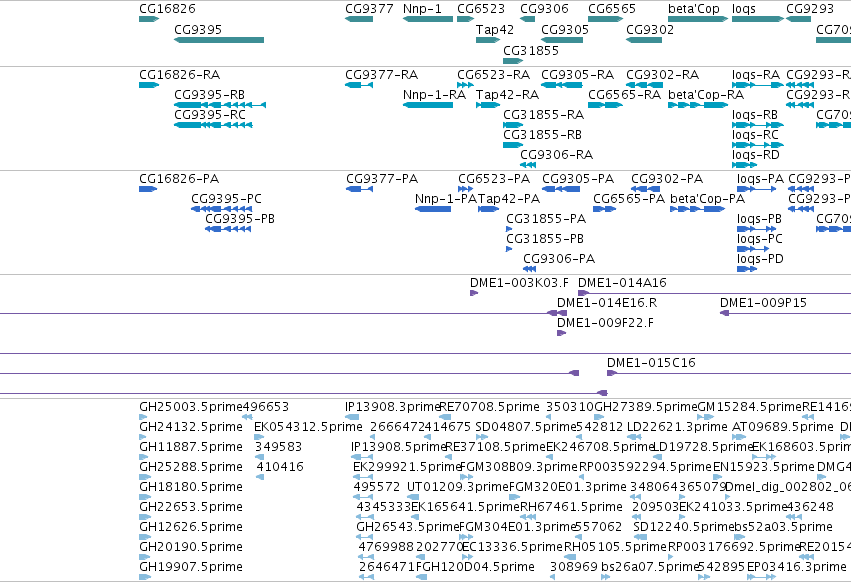Select BAC DME1-014A16 start arrow

583,293
